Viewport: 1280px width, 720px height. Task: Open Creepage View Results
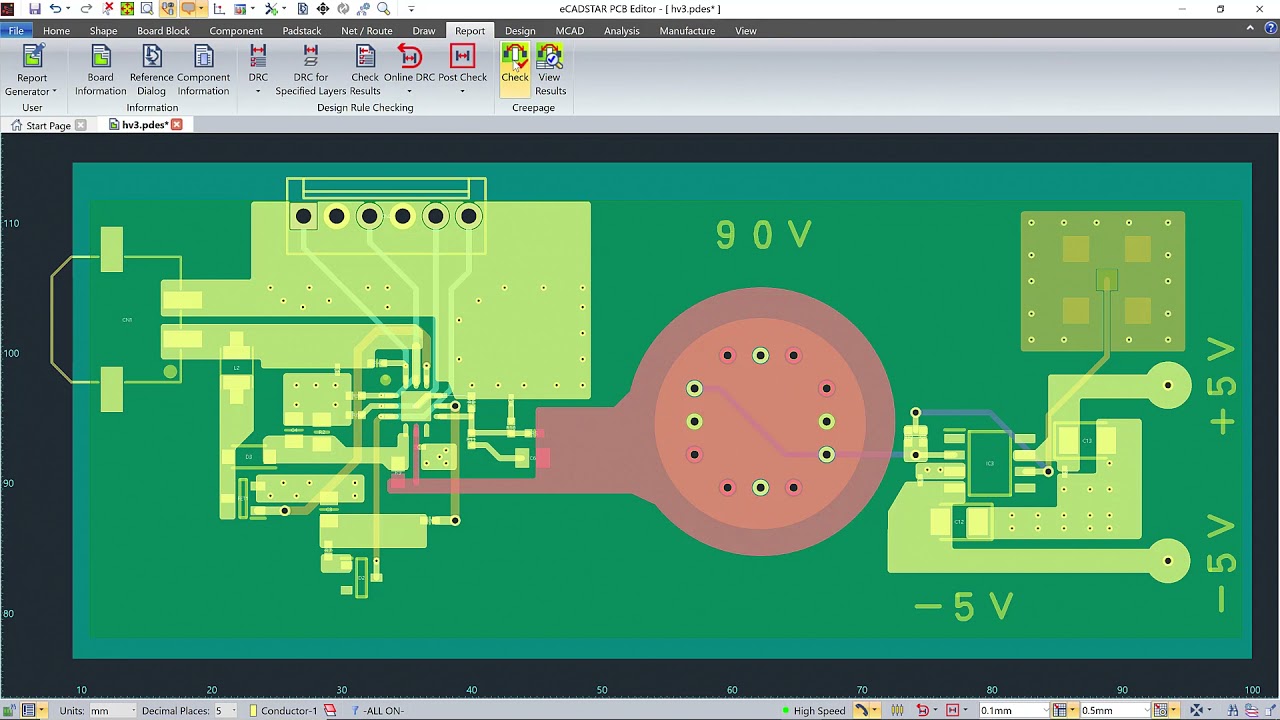(x=550, y=70)
